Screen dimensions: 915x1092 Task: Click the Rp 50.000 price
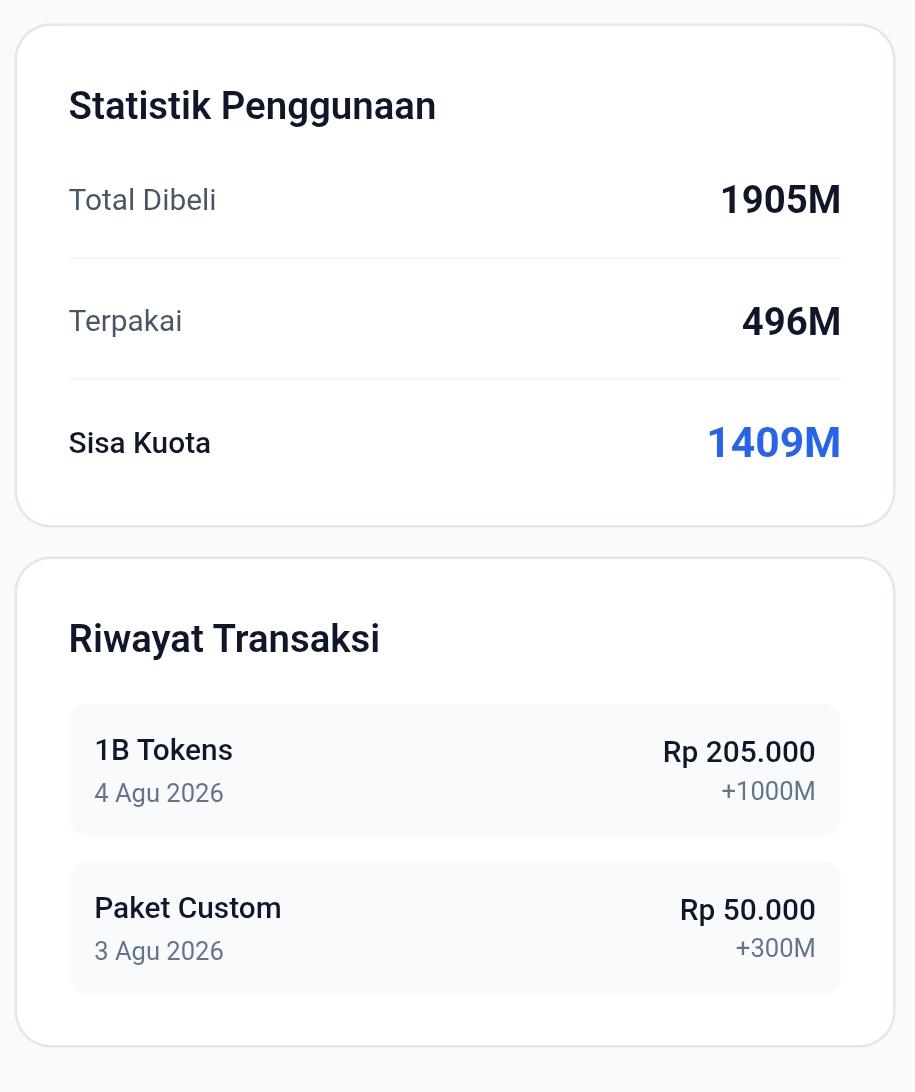[747, 910]
